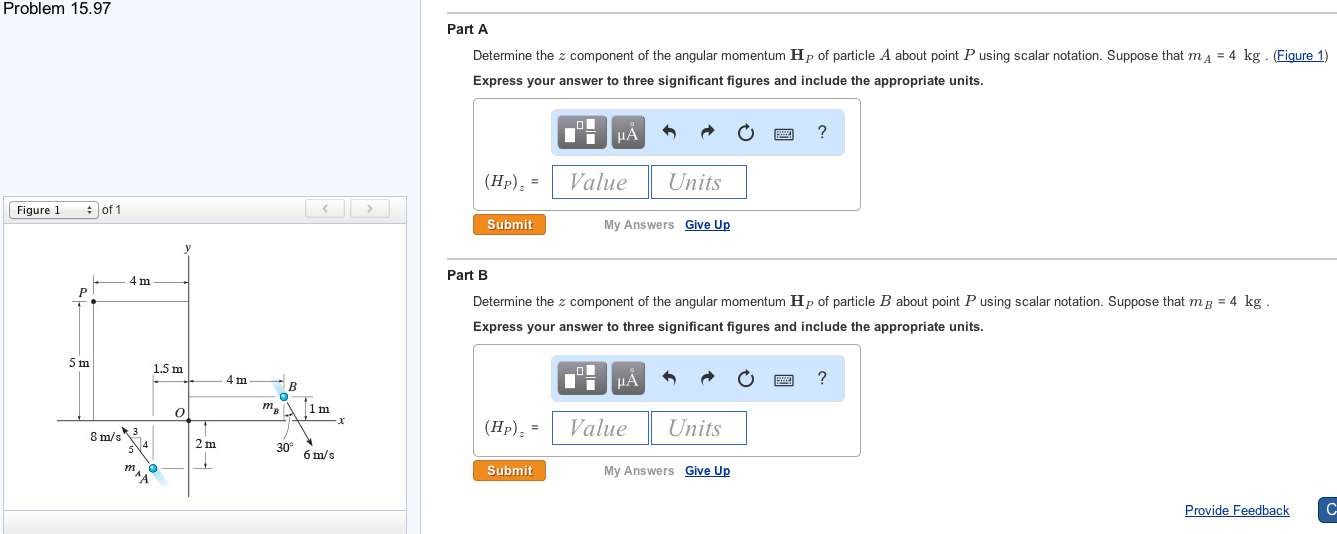Open help for Part A answer box
Image resolution: width=1337 pixels, height=534 pixels.
(822, 132)
